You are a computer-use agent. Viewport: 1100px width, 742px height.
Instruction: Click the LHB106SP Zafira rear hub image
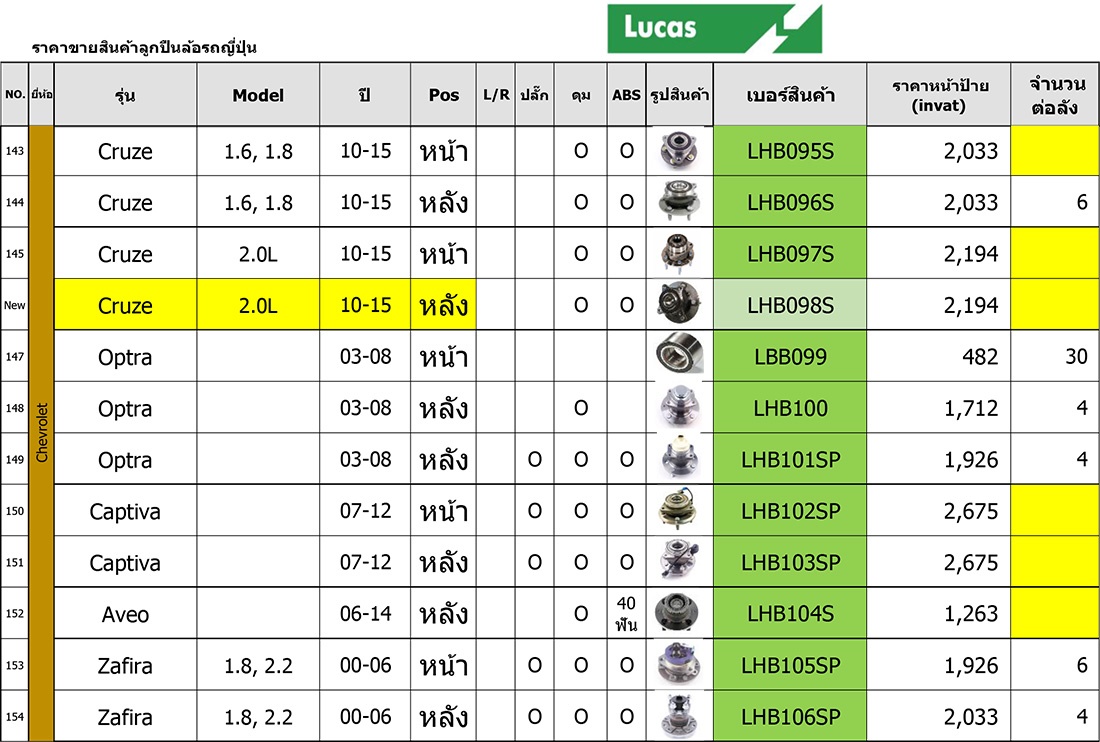[x=679, y=716]
